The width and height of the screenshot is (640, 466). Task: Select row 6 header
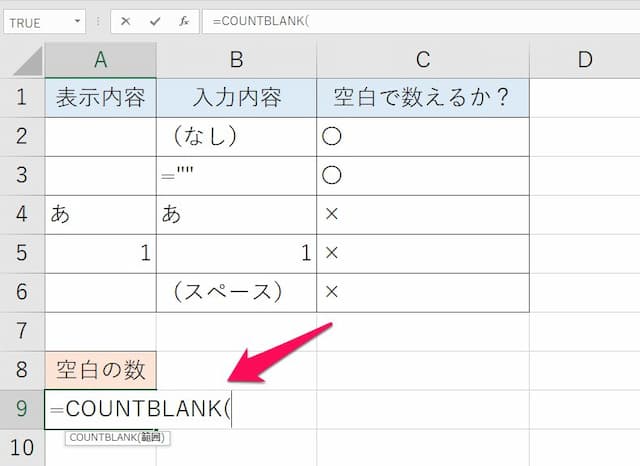[22, 292]
